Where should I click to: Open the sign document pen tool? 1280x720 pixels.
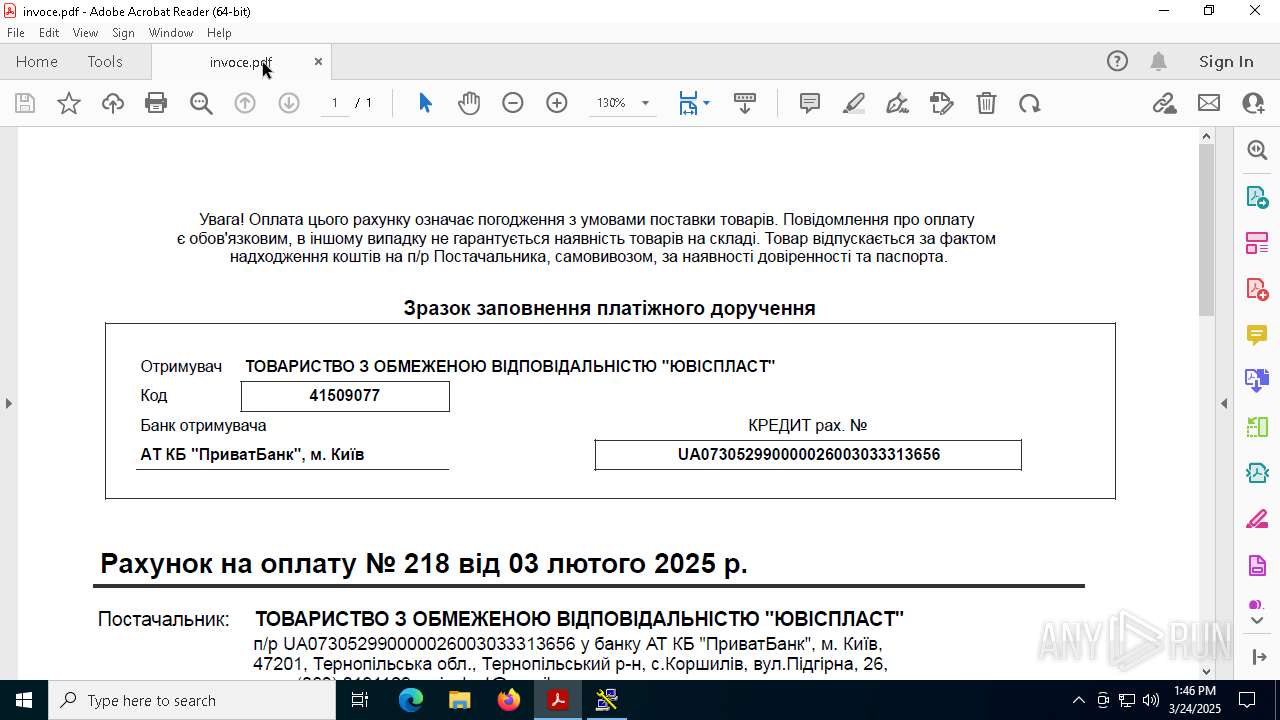coord(898,103)
